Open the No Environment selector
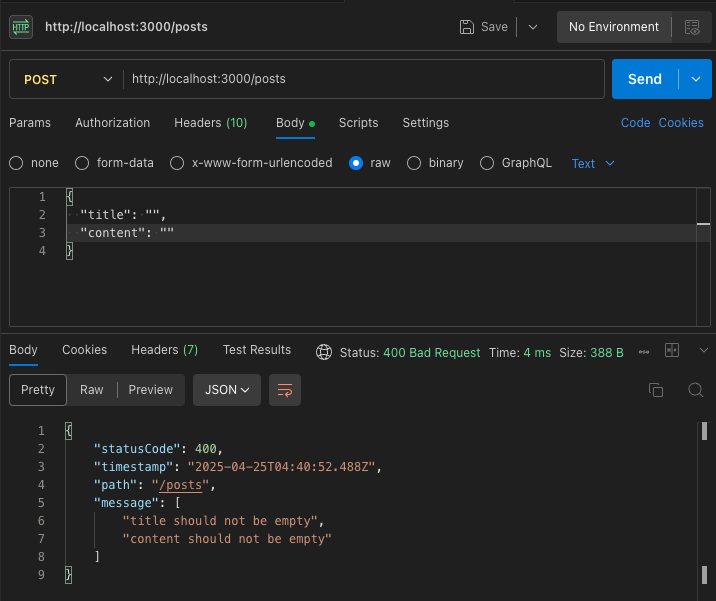The image size is (716, 601). tap(614, 27)
